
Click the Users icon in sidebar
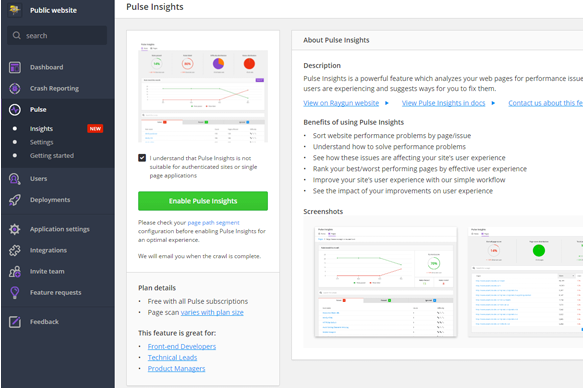tap(15, 179)
